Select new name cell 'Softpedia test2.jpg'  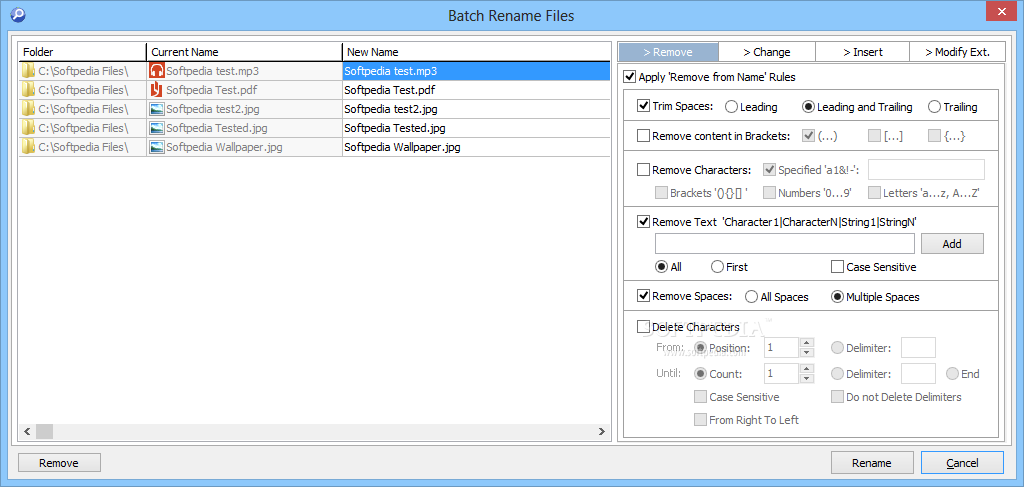click(x=476, y=109)
